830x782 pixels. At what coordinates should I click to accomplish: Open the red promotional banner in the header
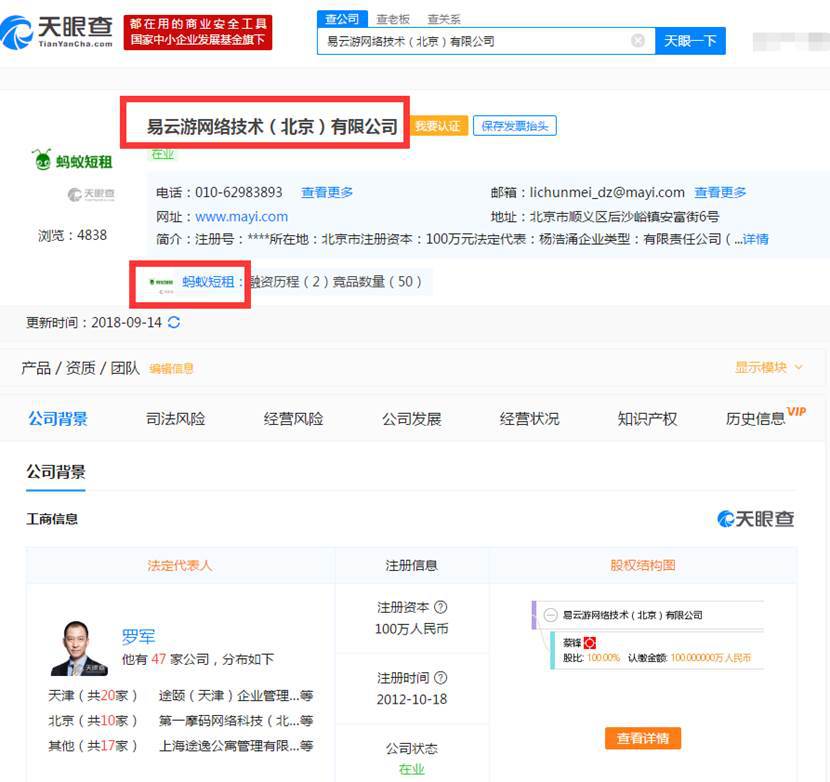pyautogui.click(x=198, y=32)
